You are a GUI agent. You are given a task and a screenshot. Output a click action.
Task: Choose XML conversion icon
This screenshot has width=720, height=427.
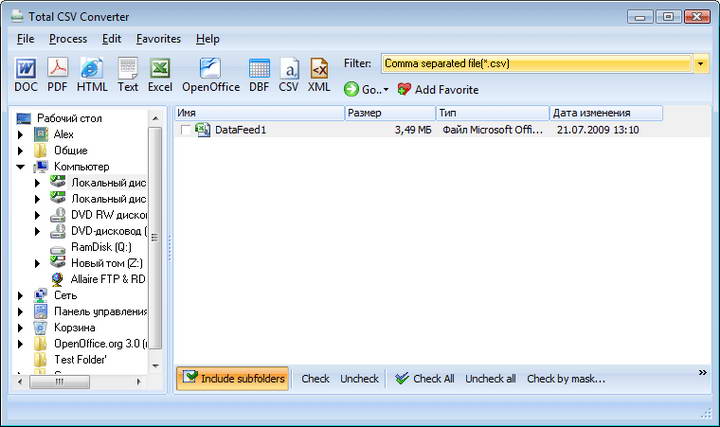[x=319, y=68]
